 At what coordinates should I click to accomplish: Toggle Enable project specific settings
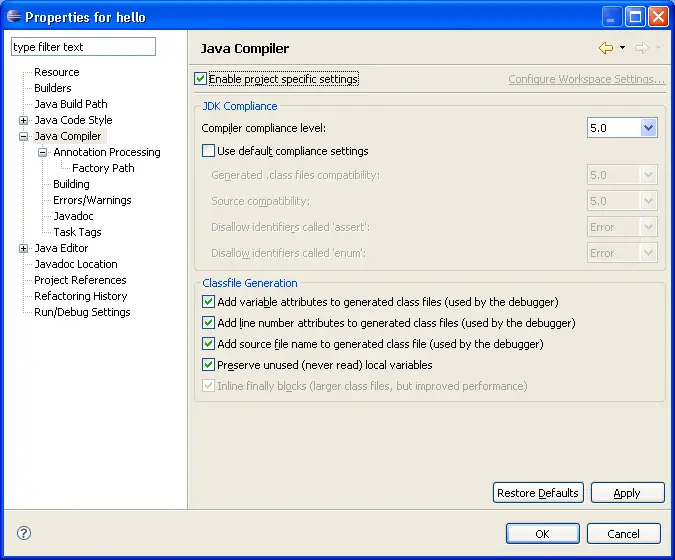coord(201,79)
